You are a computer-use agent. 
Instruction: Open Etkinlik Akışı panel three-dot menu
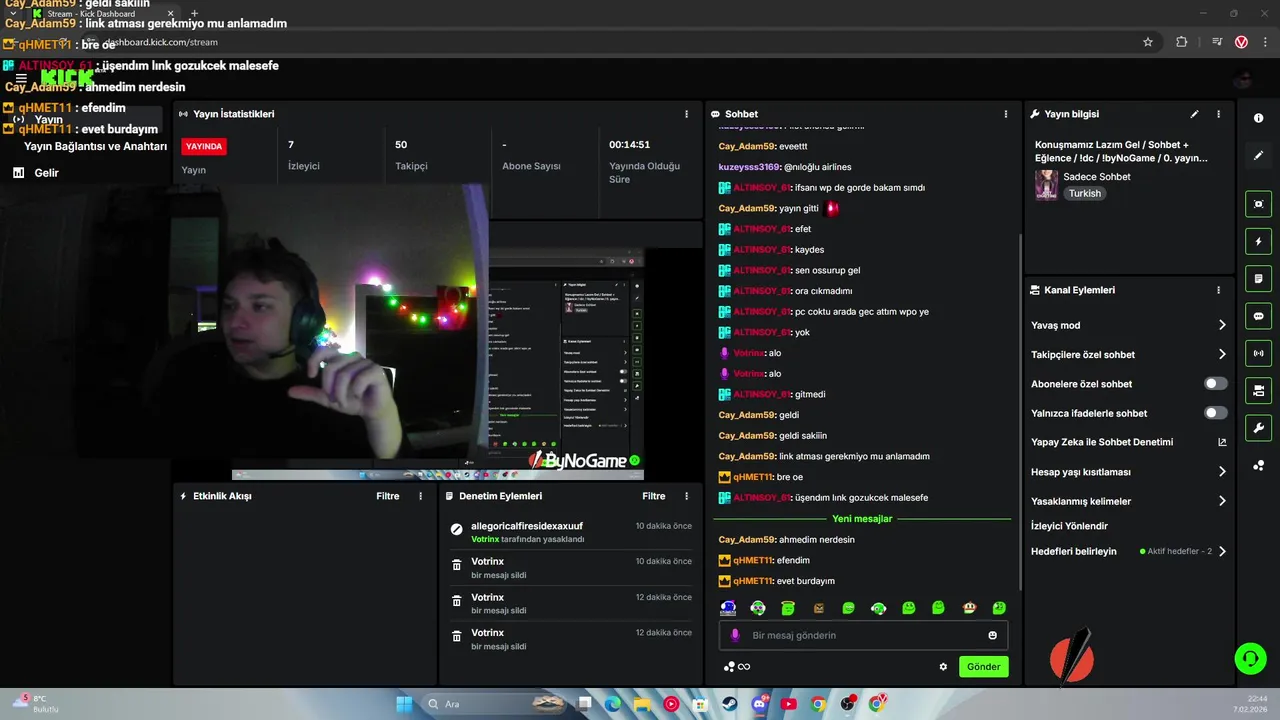tap(420, 496)
